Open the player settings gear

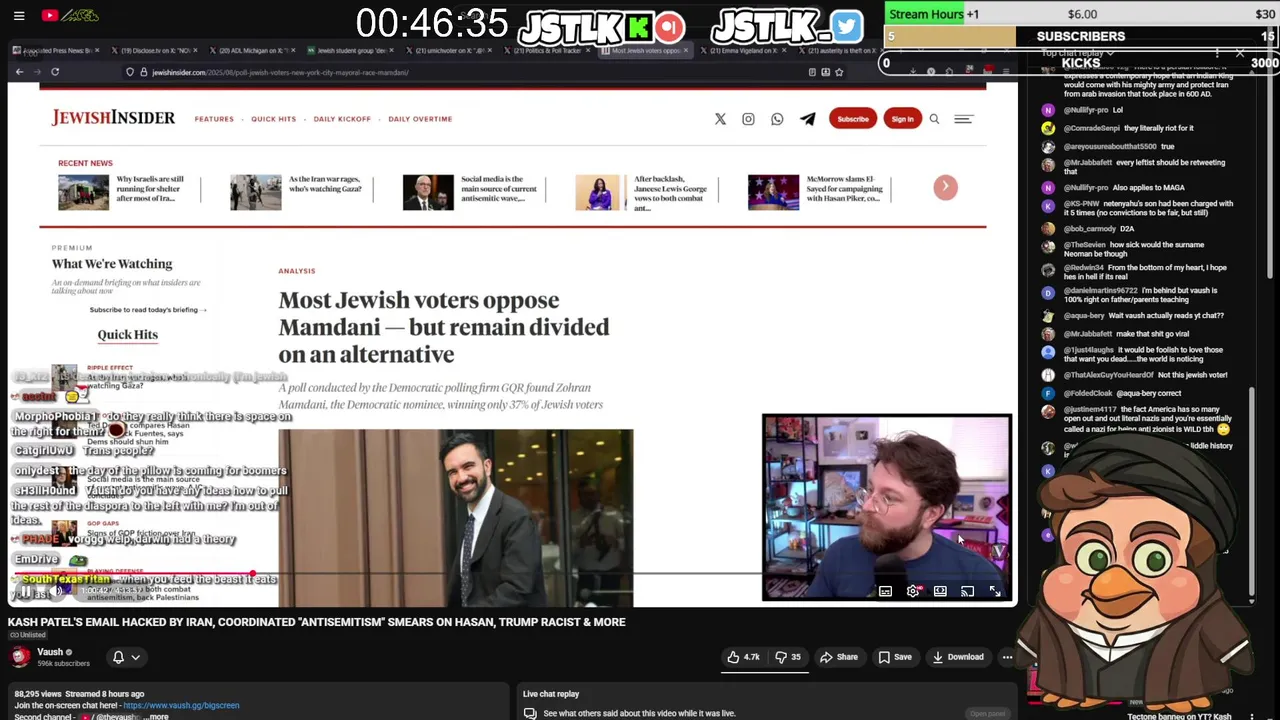(912, 591)
